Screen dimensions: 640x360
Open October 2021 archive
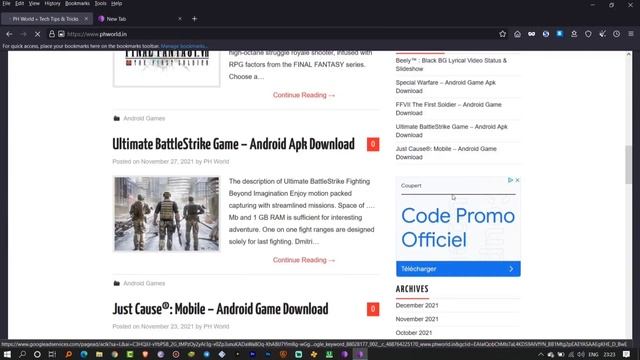click(x=413, y=333)
